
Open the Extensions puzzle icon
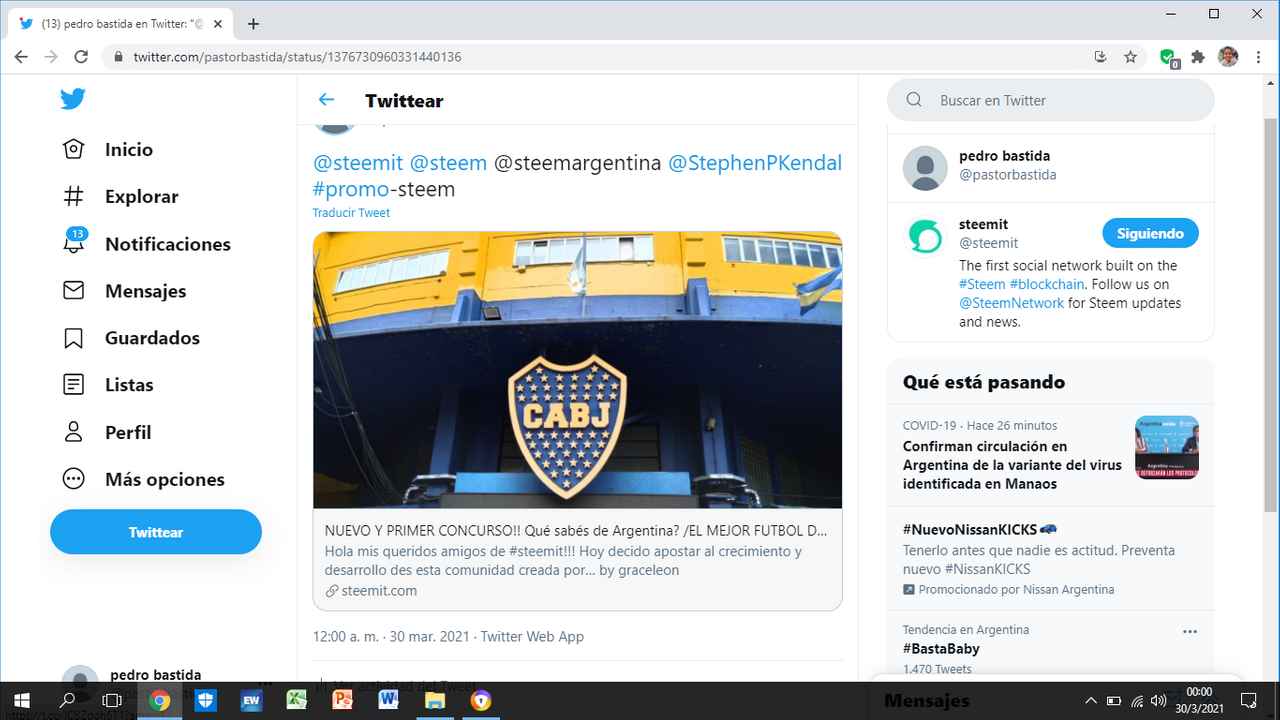[1198, 57]
